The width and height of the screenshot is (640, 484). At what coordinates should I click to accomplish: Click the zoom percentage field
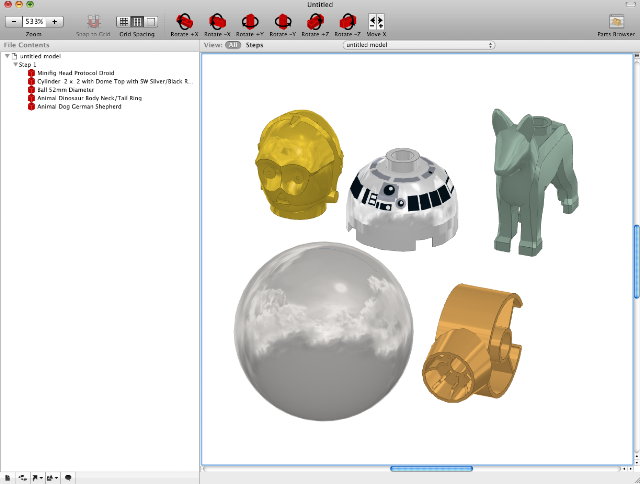(34, 22)
